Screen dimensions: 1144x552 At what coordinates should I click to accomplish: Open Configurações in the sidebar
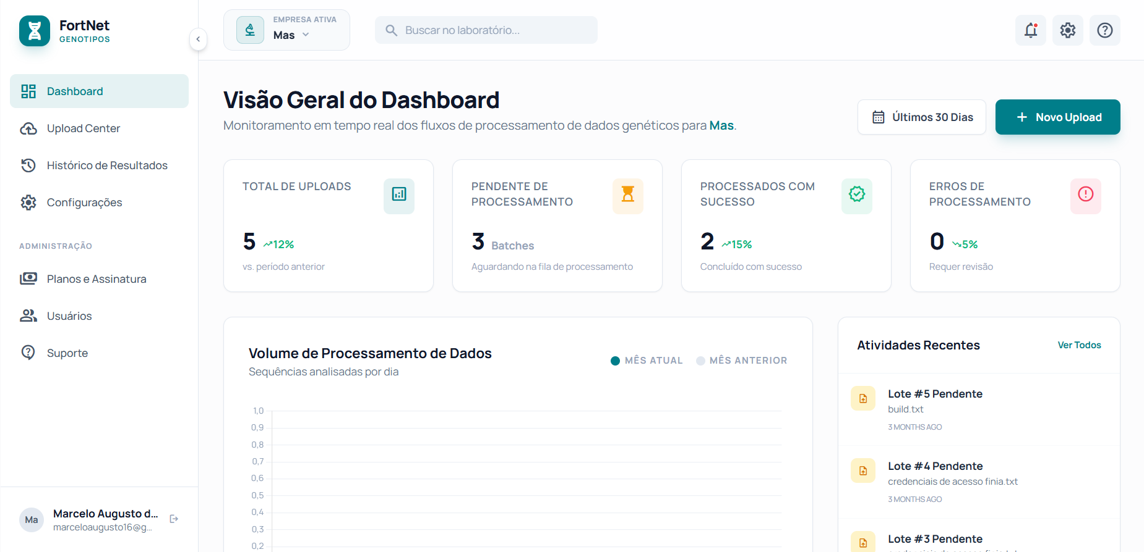[x=99, y=203]
